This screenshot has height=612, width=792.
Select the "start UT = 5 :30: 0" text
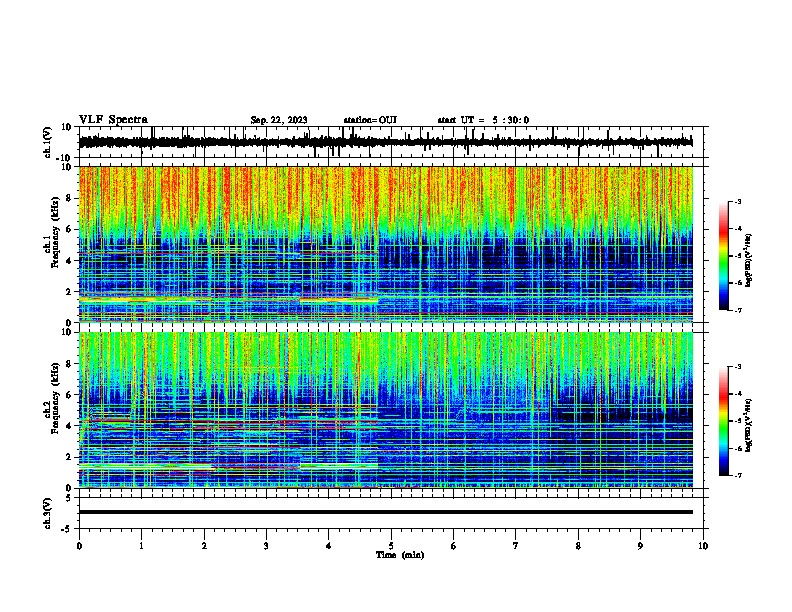(483, 120)
